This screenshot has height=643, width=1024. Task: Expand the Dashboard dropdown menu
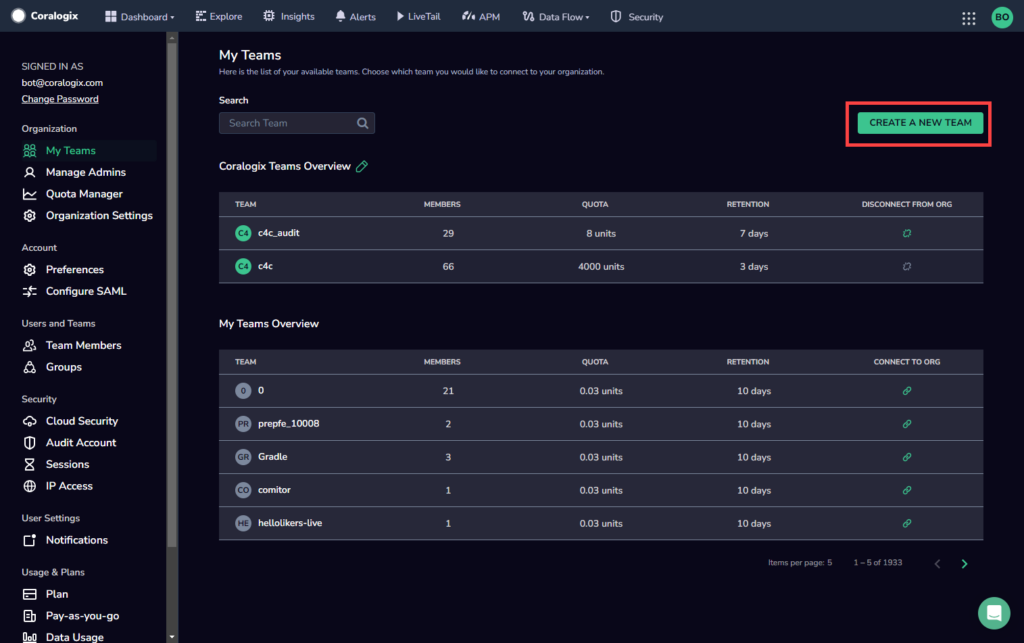140,17
